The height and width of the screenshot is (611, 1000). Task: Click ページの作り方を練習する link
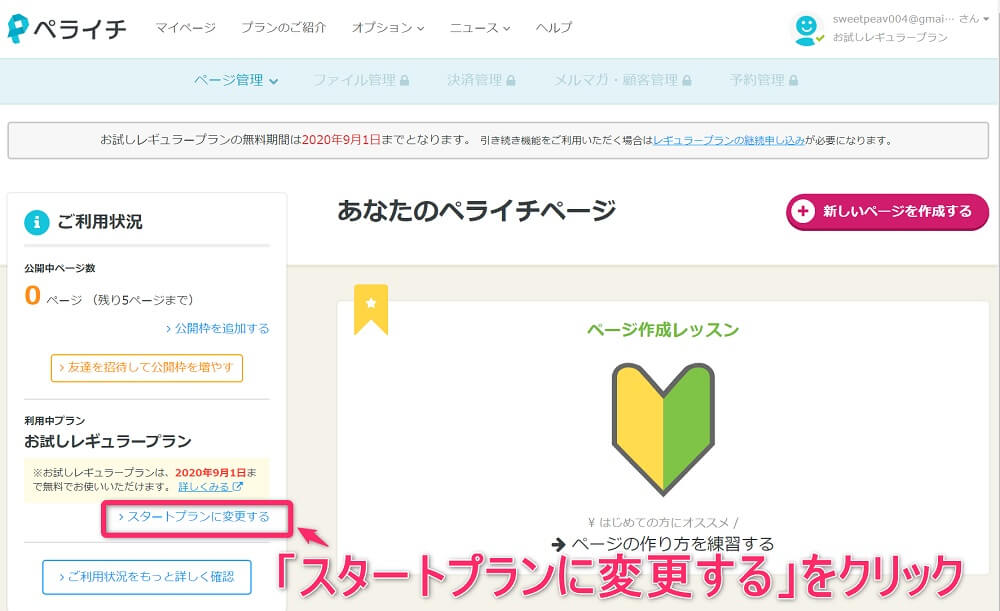pos(673,544)
